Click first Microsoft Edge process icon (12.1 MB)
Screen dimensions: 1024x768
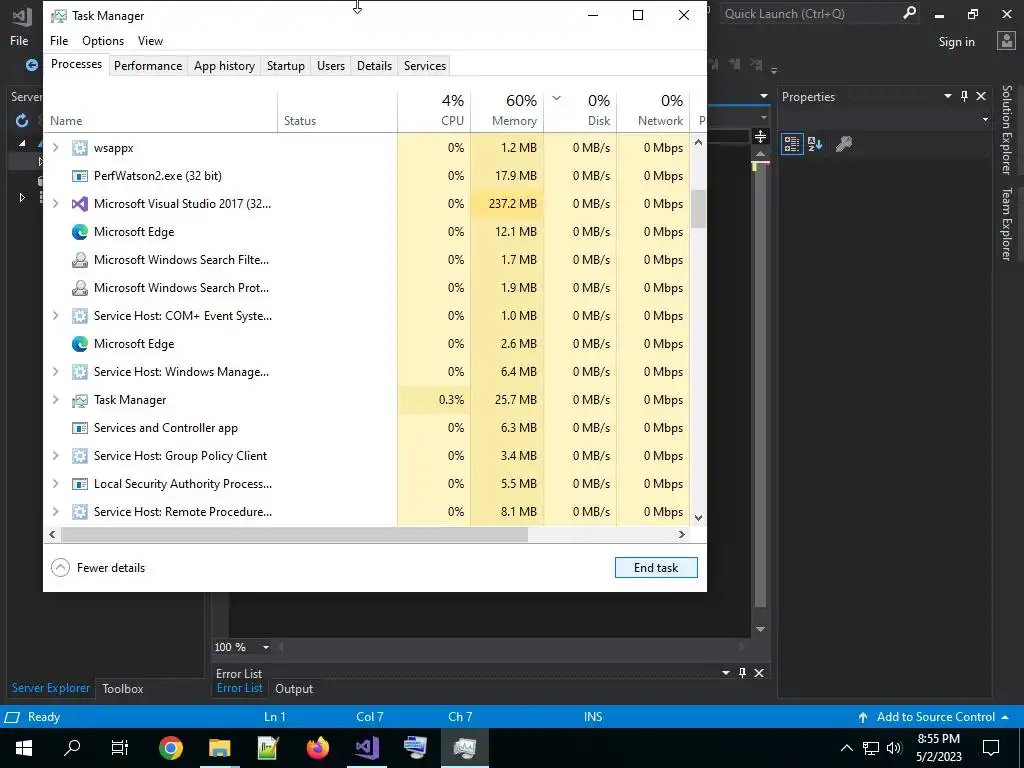(x=80, y=232)
